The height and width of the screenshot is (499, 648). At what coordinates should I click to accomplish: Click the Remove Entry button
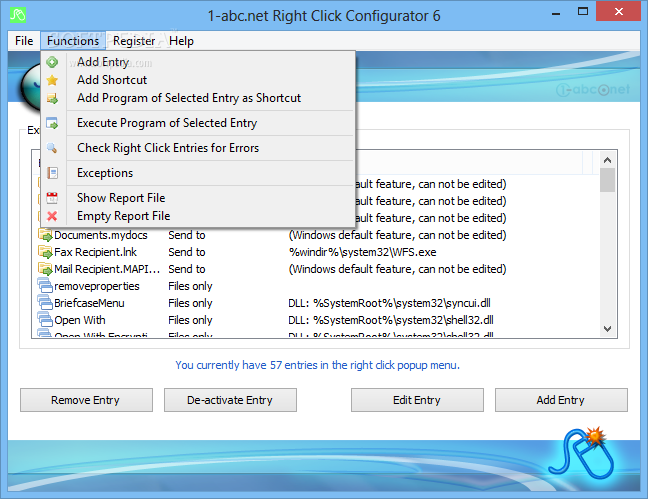coord(86,400)
